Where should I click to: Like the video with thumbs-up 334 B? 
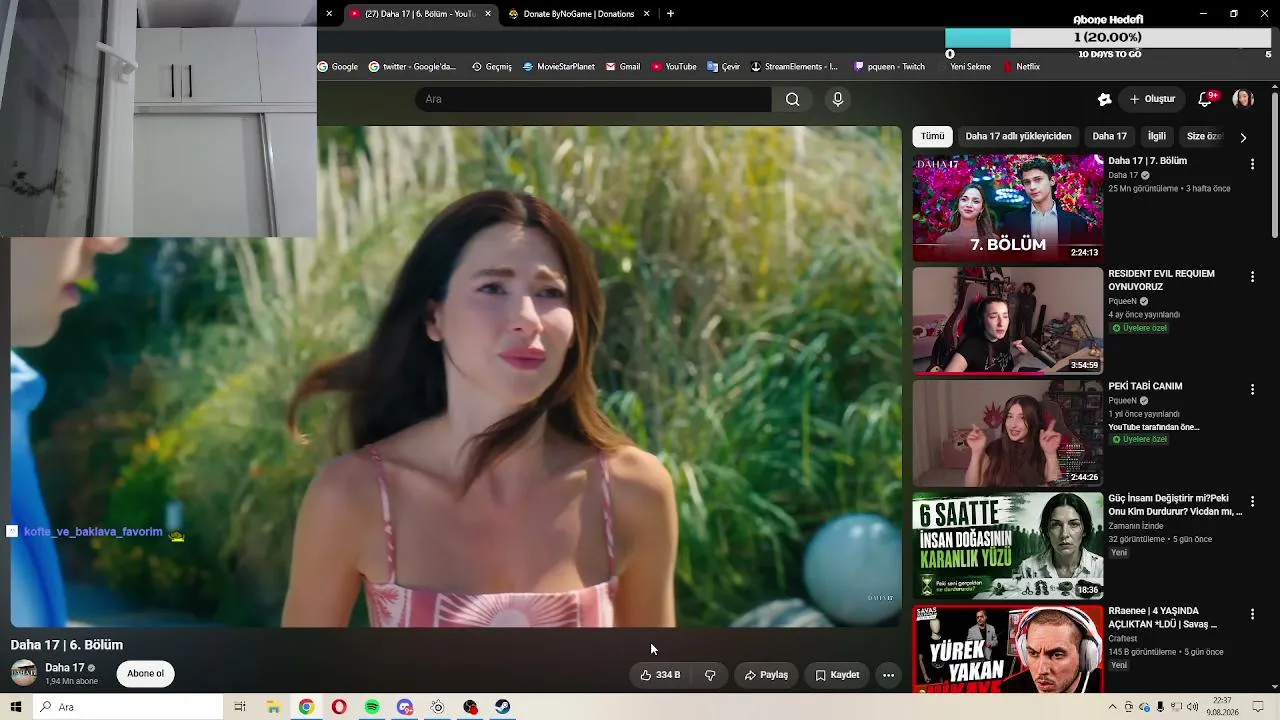(660, 675)
